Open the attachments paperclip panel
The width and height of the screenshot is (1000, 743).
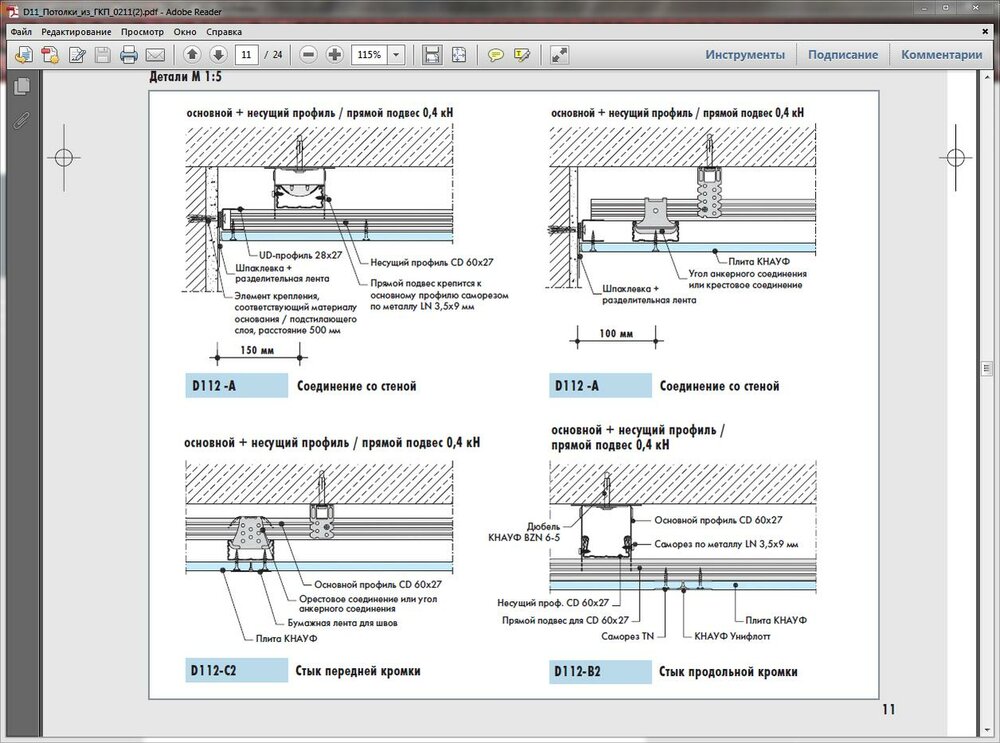(x=22, y=121)
